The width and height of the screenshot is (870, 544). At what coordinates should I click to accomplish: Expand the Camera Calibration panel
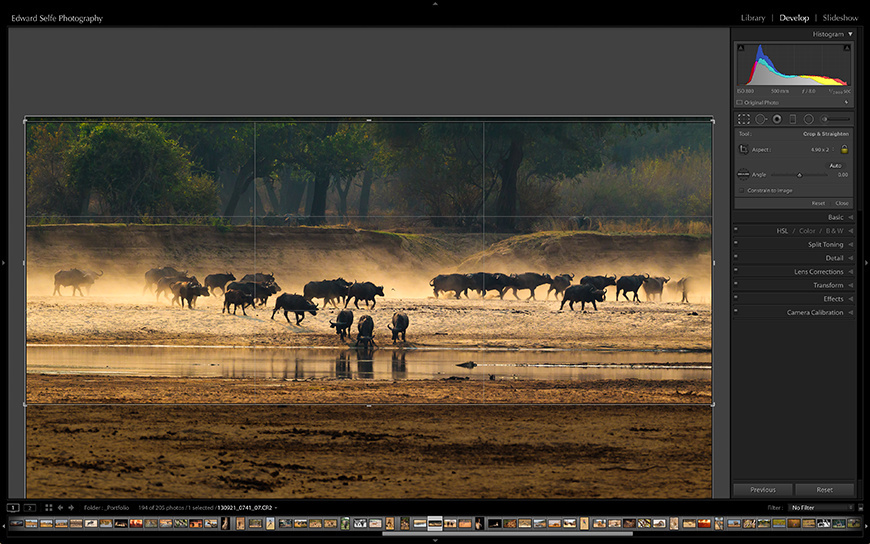pos(851,313)
